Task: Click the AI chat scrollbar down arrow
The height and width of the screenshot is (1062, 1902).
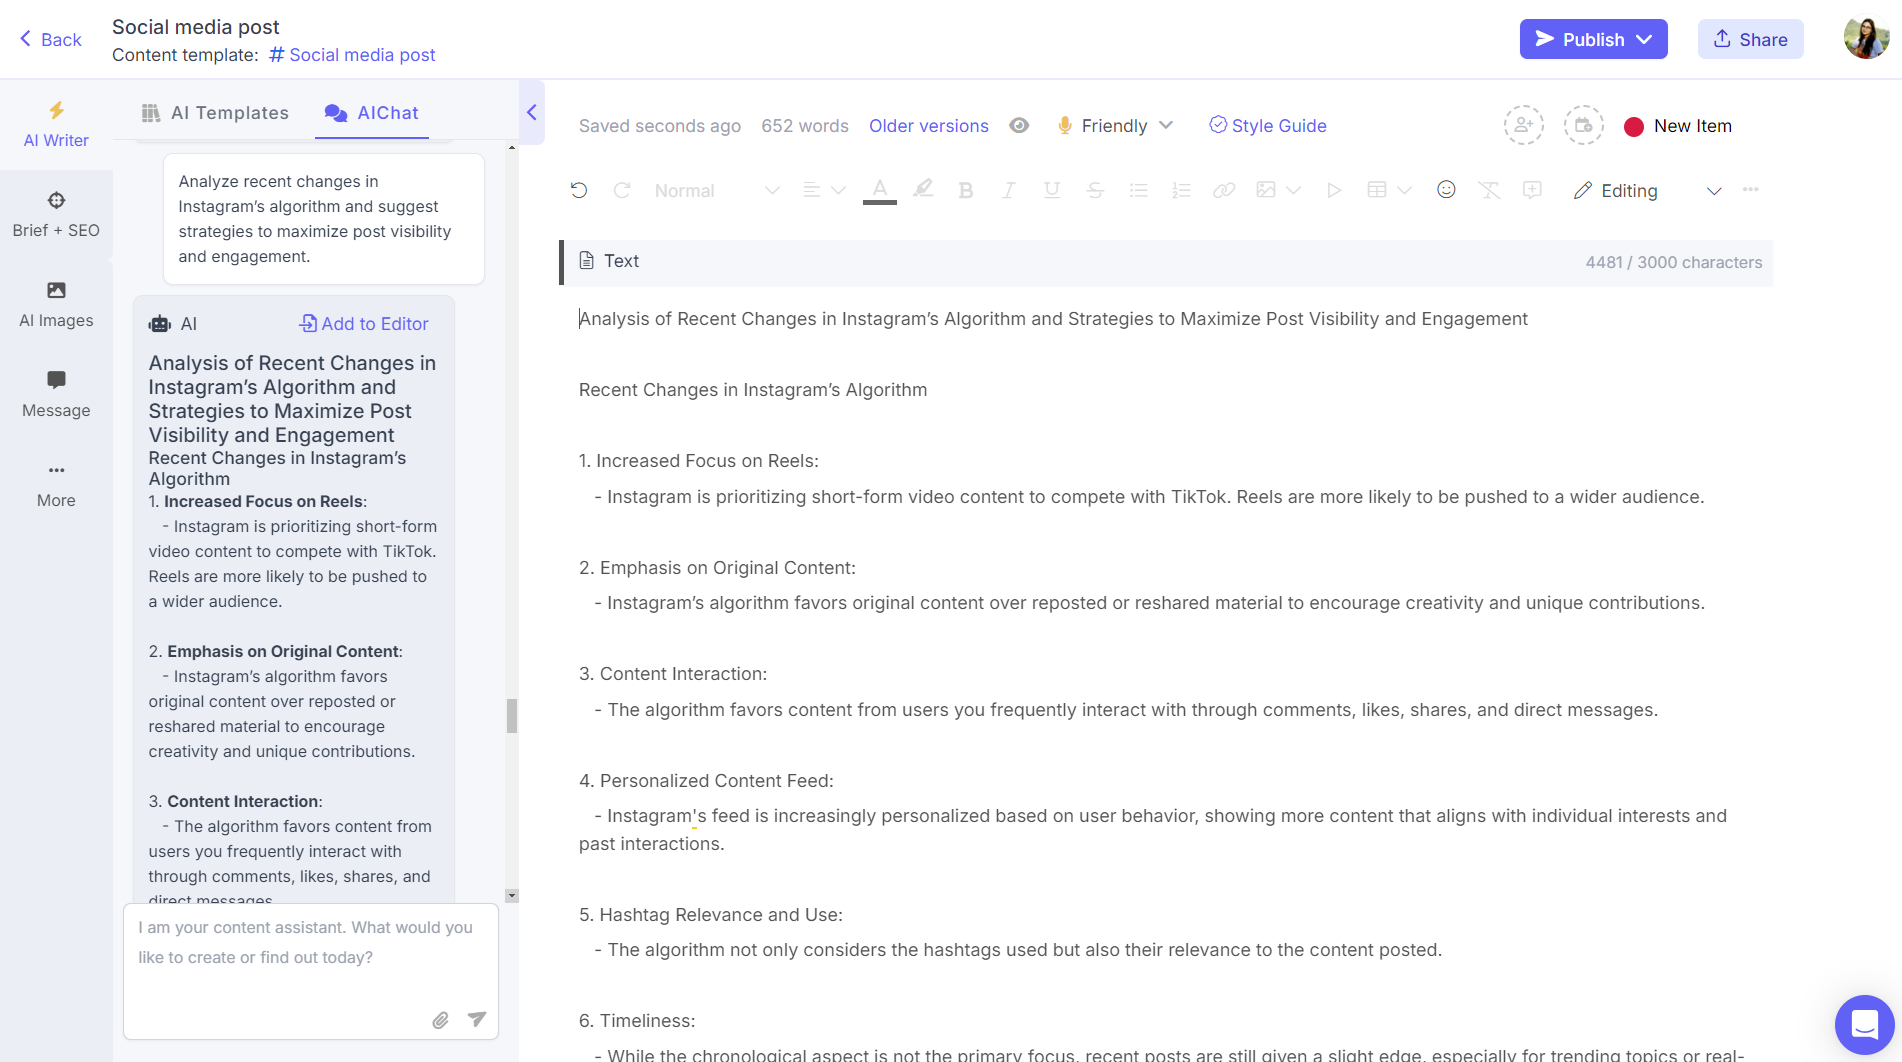Action: (512, 896)
